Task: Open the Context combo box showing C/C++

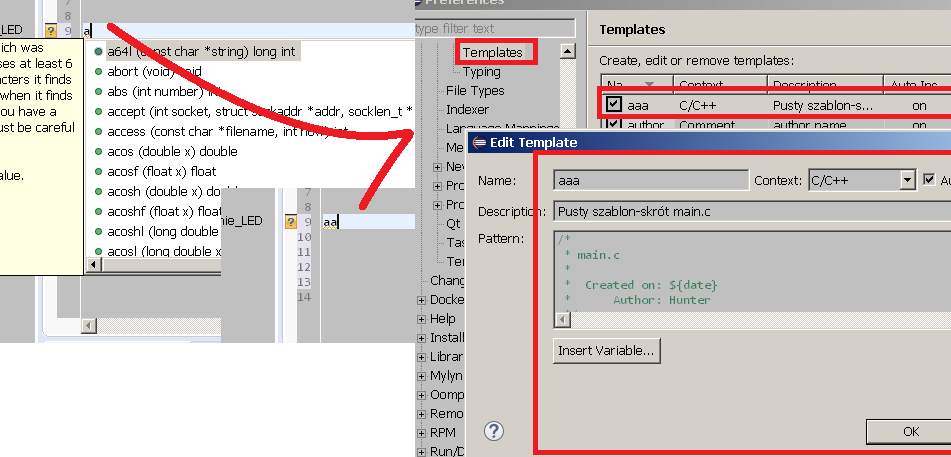Action: (861, 180)
